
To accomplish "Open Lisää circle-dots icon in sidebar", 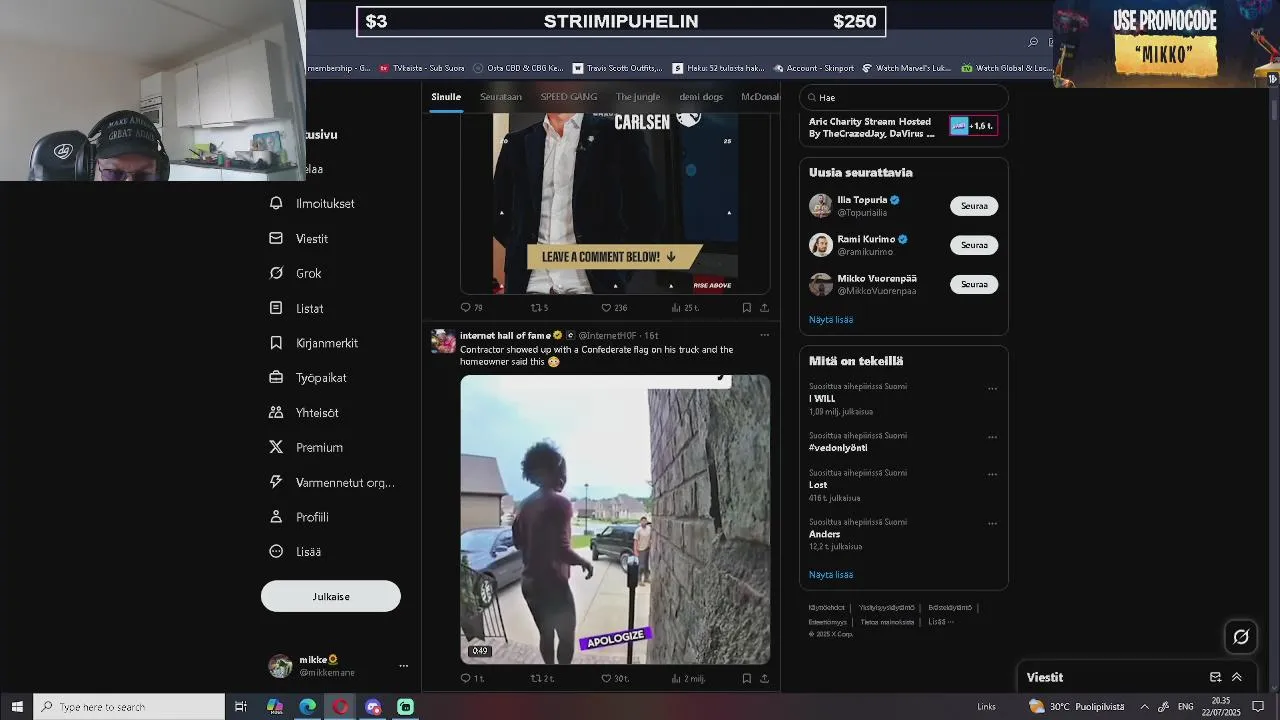I will (x=276, y=551).
